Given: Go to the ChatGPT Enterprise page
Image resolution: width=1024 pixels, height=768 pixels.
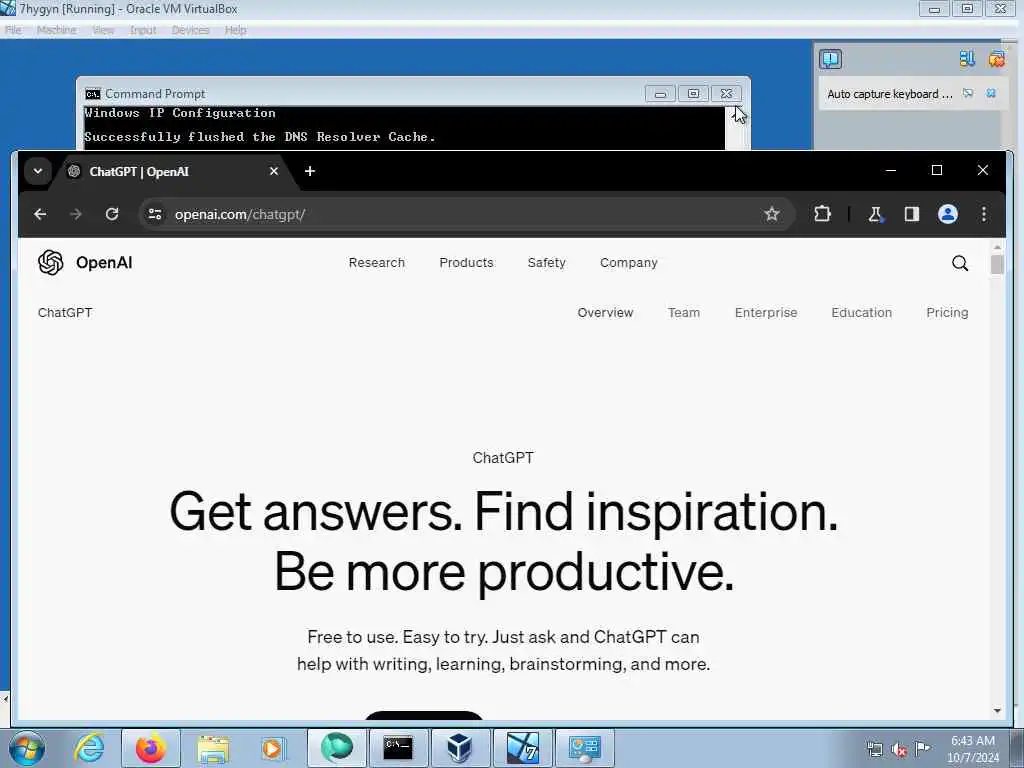Looking at the screenshot, I should click(766, 313).
